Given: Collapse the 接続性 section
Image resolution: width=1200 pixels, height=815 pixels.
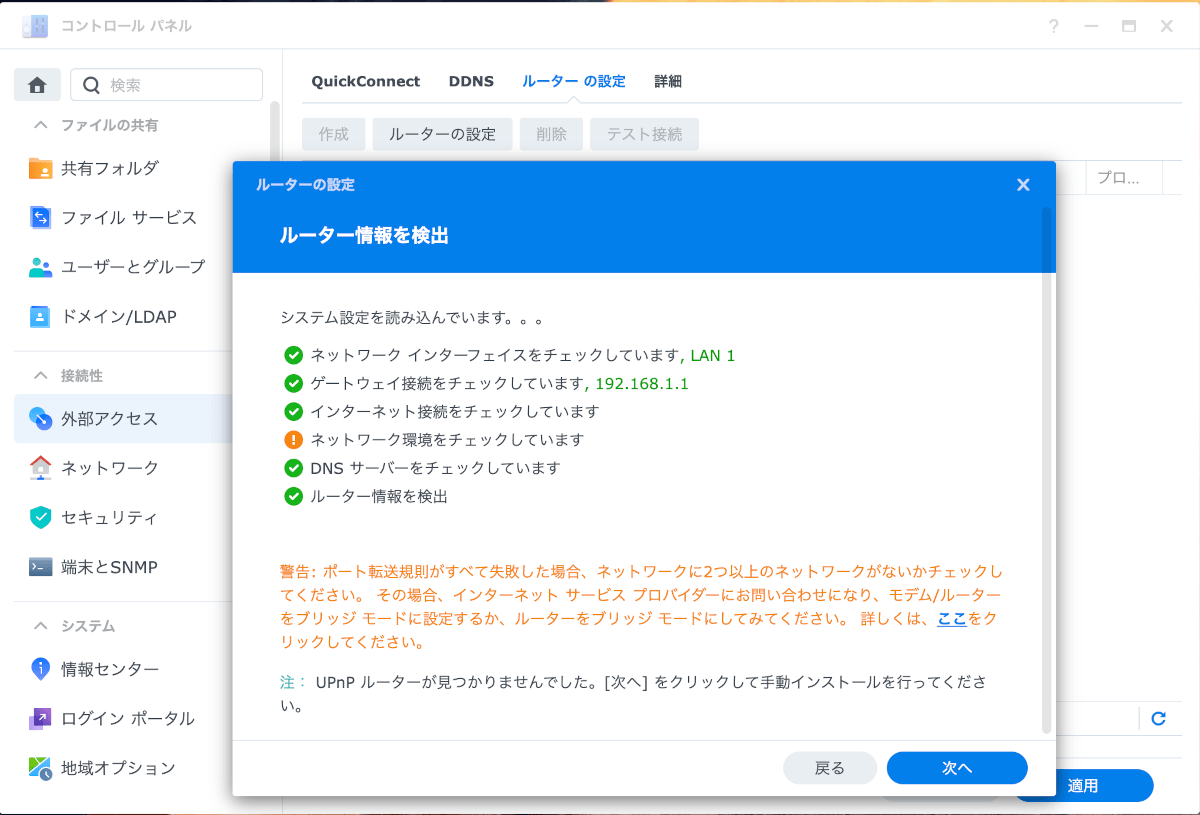Looking at the screenshot, I should pos(41,375).
